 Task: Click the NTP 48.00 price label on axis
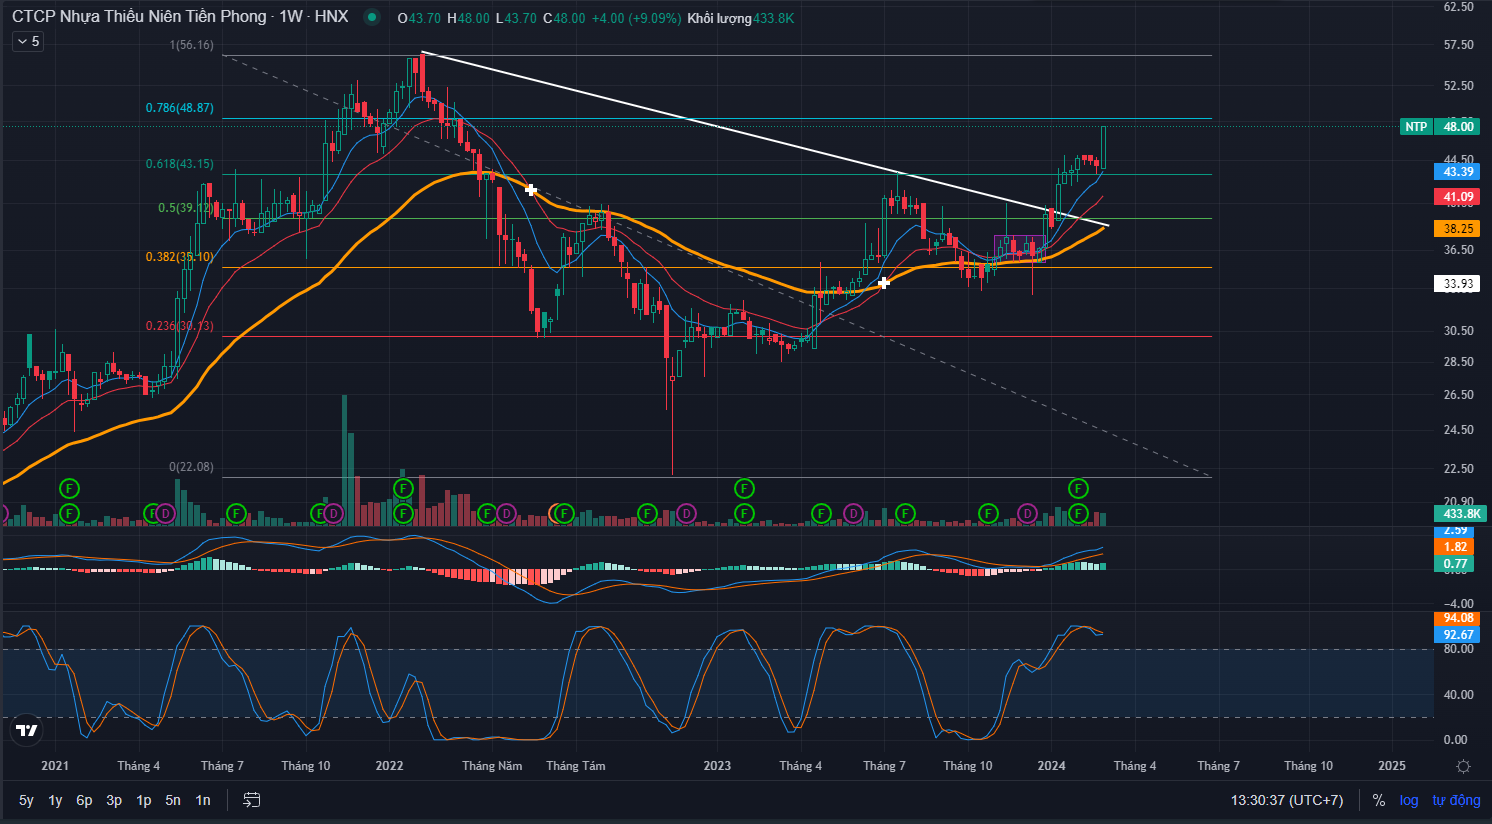pos(1440,126)
